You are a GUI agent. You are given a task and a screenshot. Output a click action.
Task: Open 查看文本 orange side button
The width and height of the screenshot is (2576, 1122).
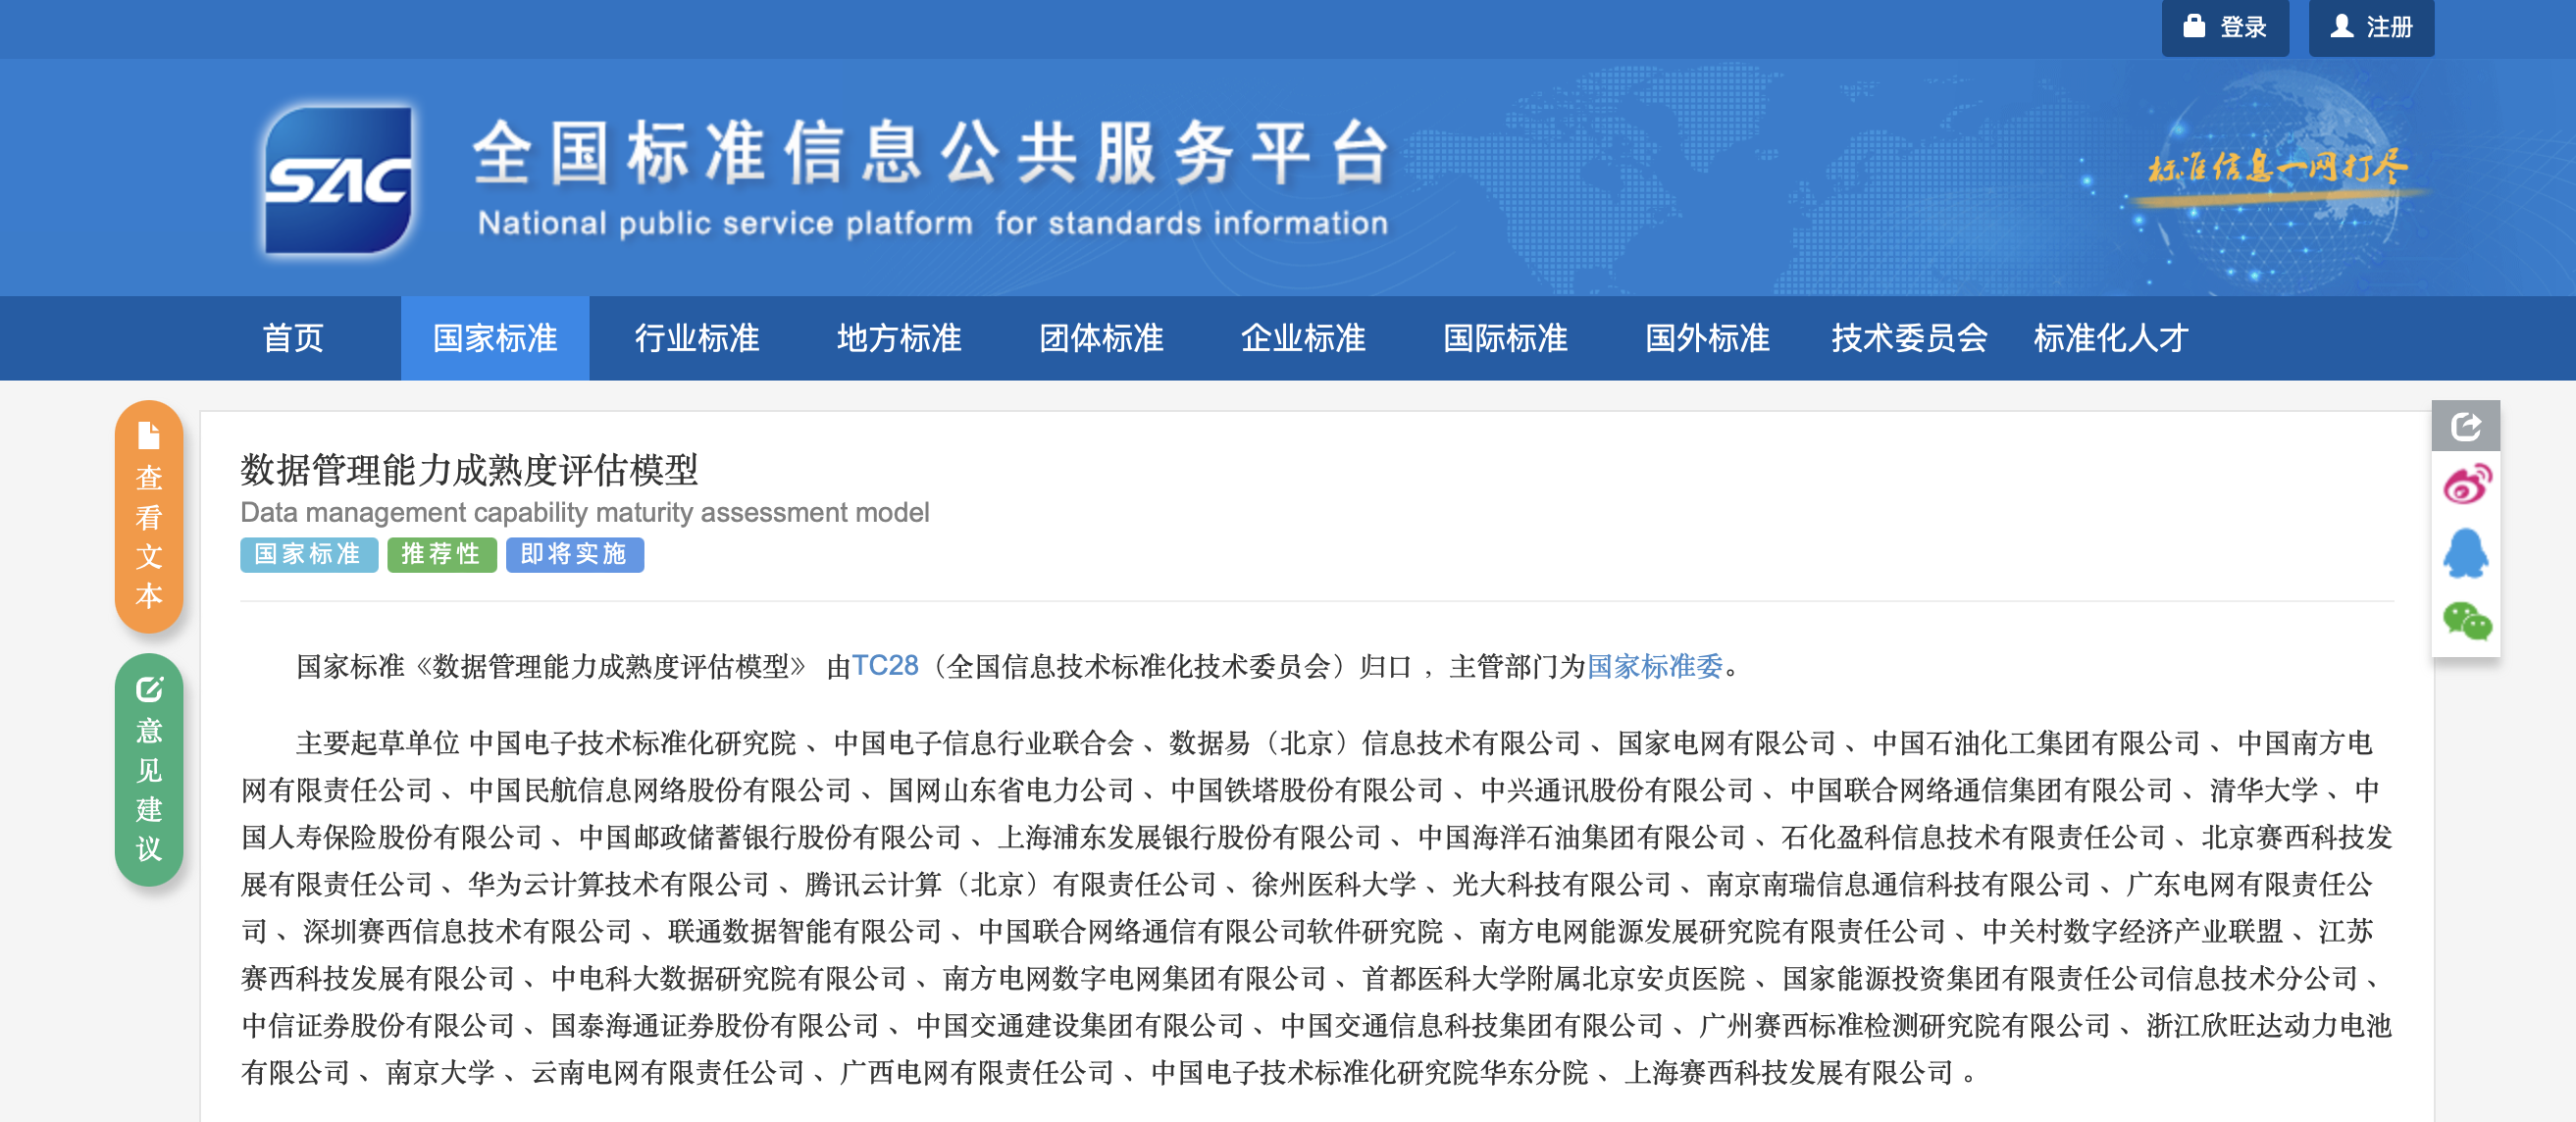[149, 517]
